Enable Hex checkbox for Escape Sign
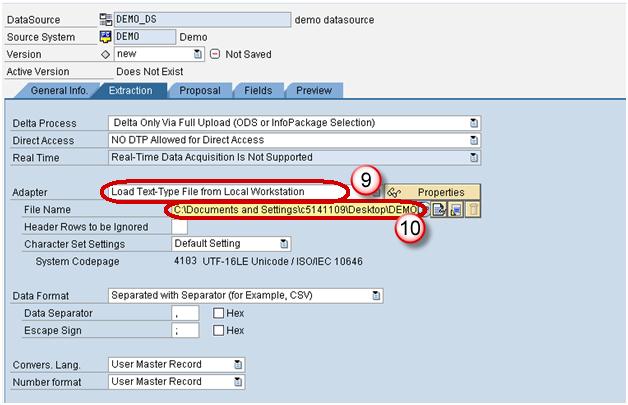 tap(218, 331)
